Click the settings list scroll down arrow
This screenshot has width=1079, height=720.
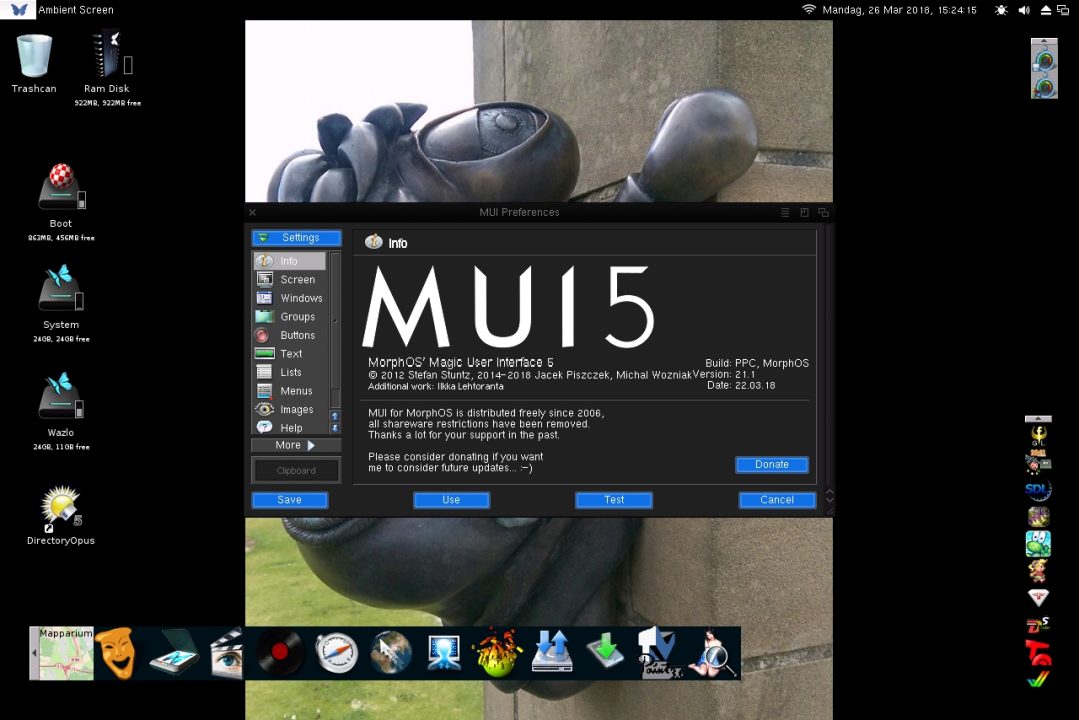point(335,428)
